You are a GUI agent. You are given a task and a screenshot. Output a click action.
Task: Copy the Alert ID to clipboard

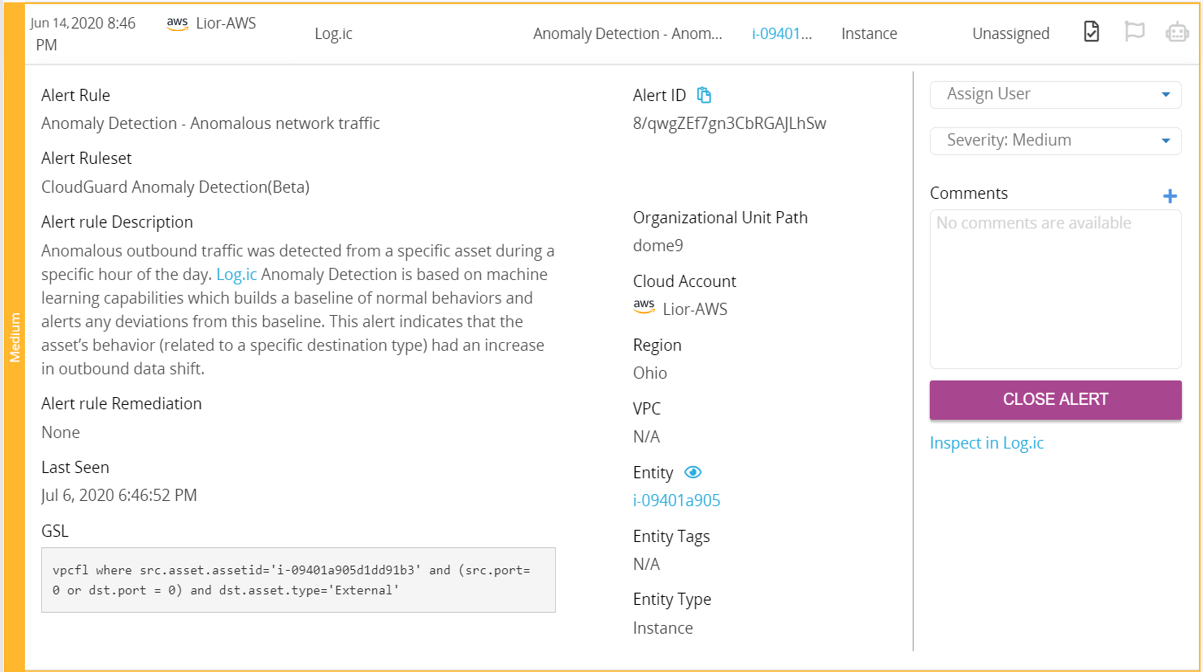pos(704,95)
